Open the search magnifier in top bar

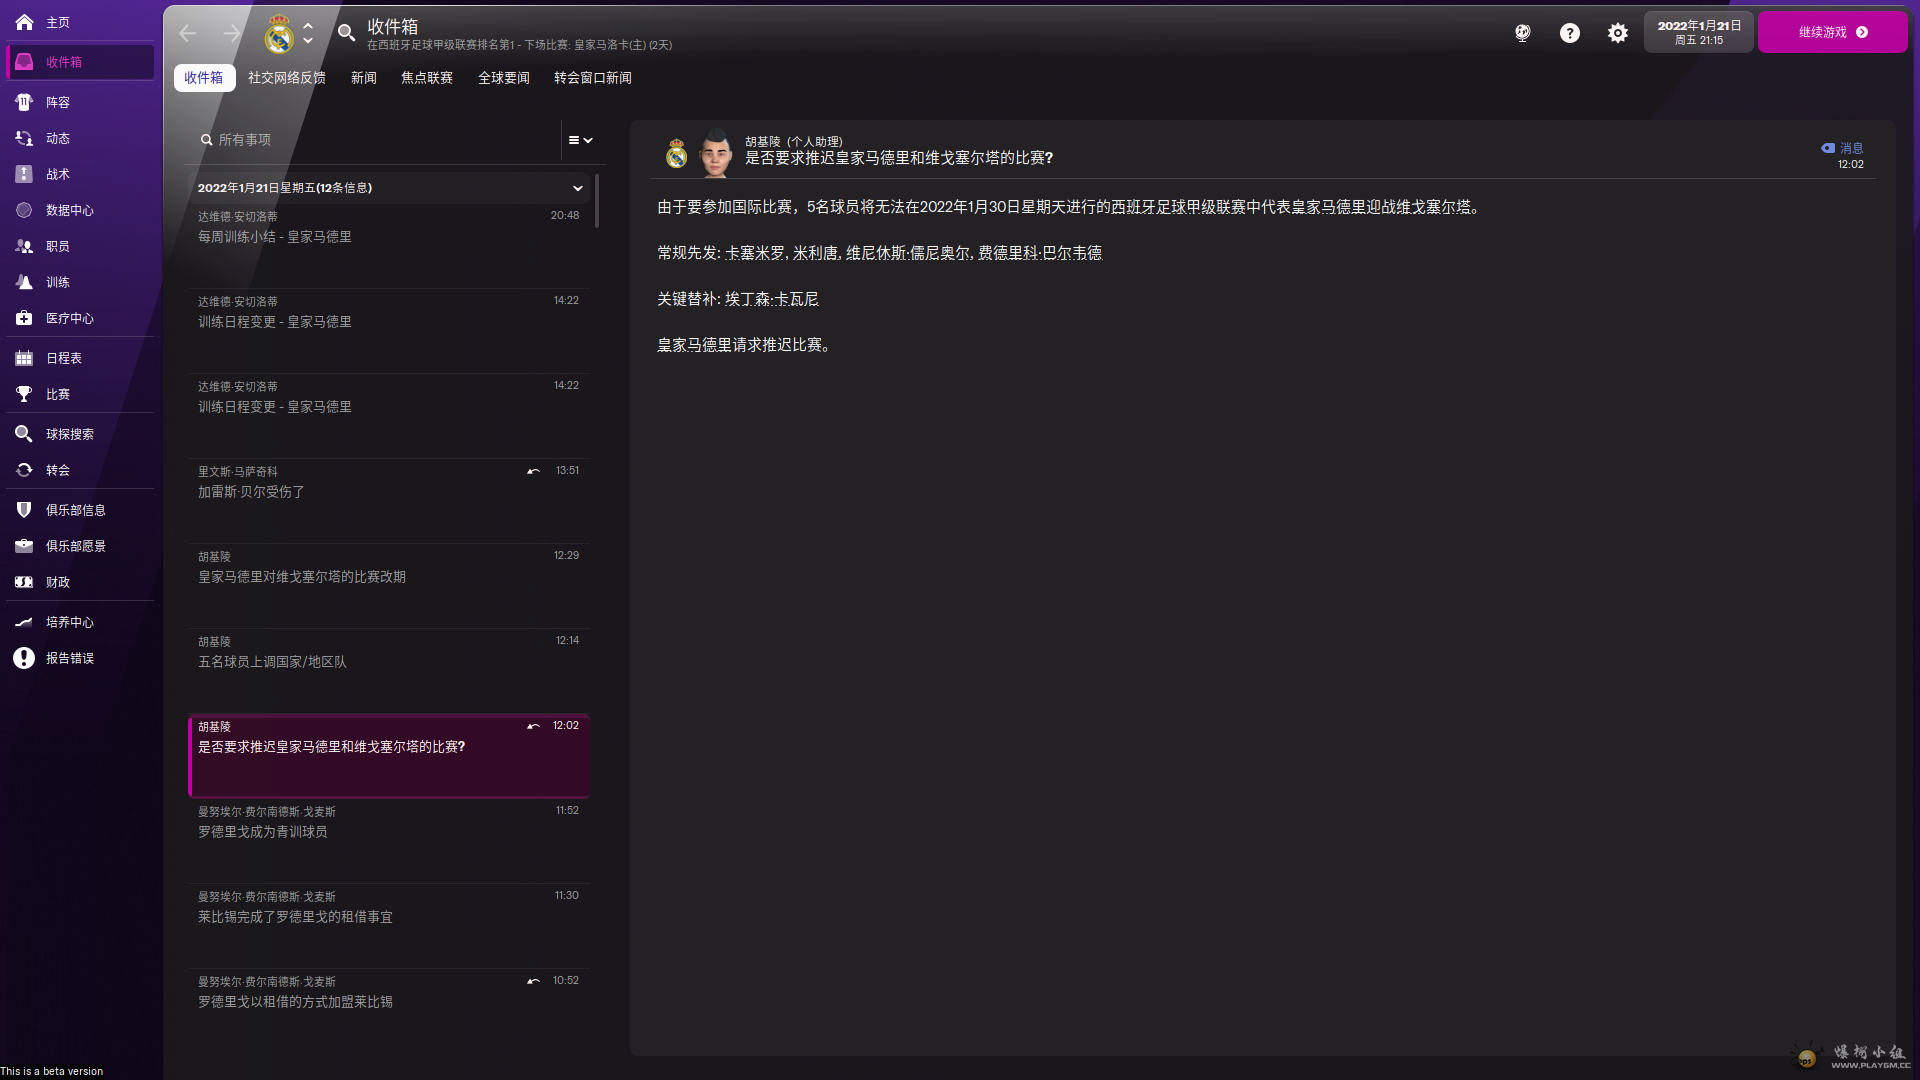(346, 33)
